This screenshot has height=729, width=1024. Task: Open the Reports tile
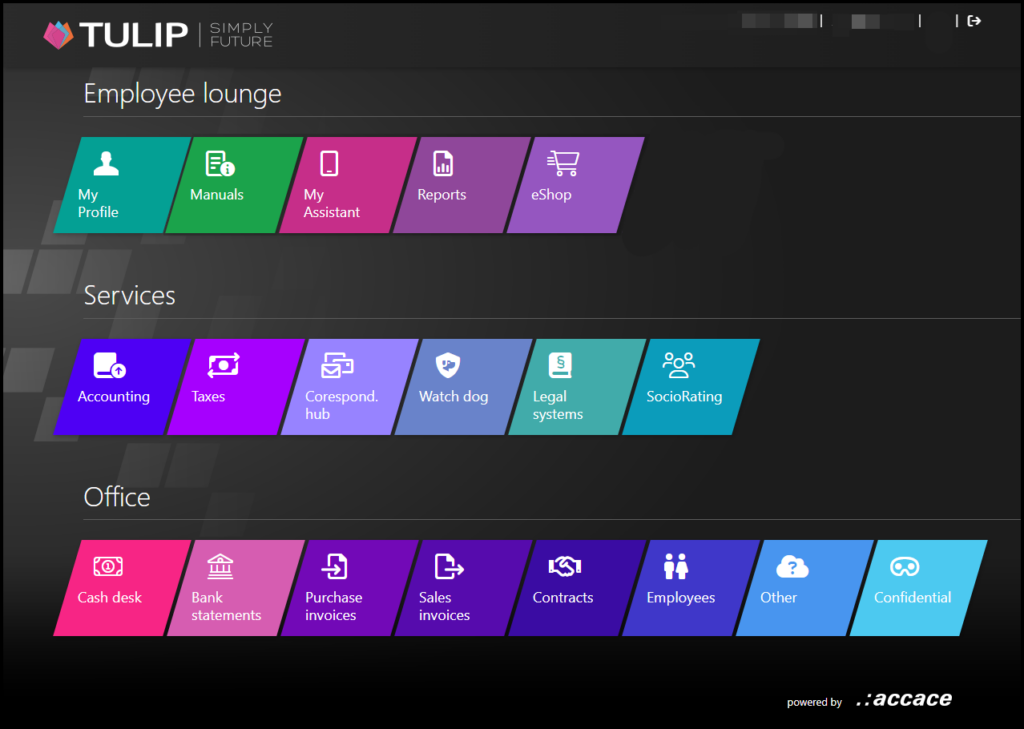[462, 185]
